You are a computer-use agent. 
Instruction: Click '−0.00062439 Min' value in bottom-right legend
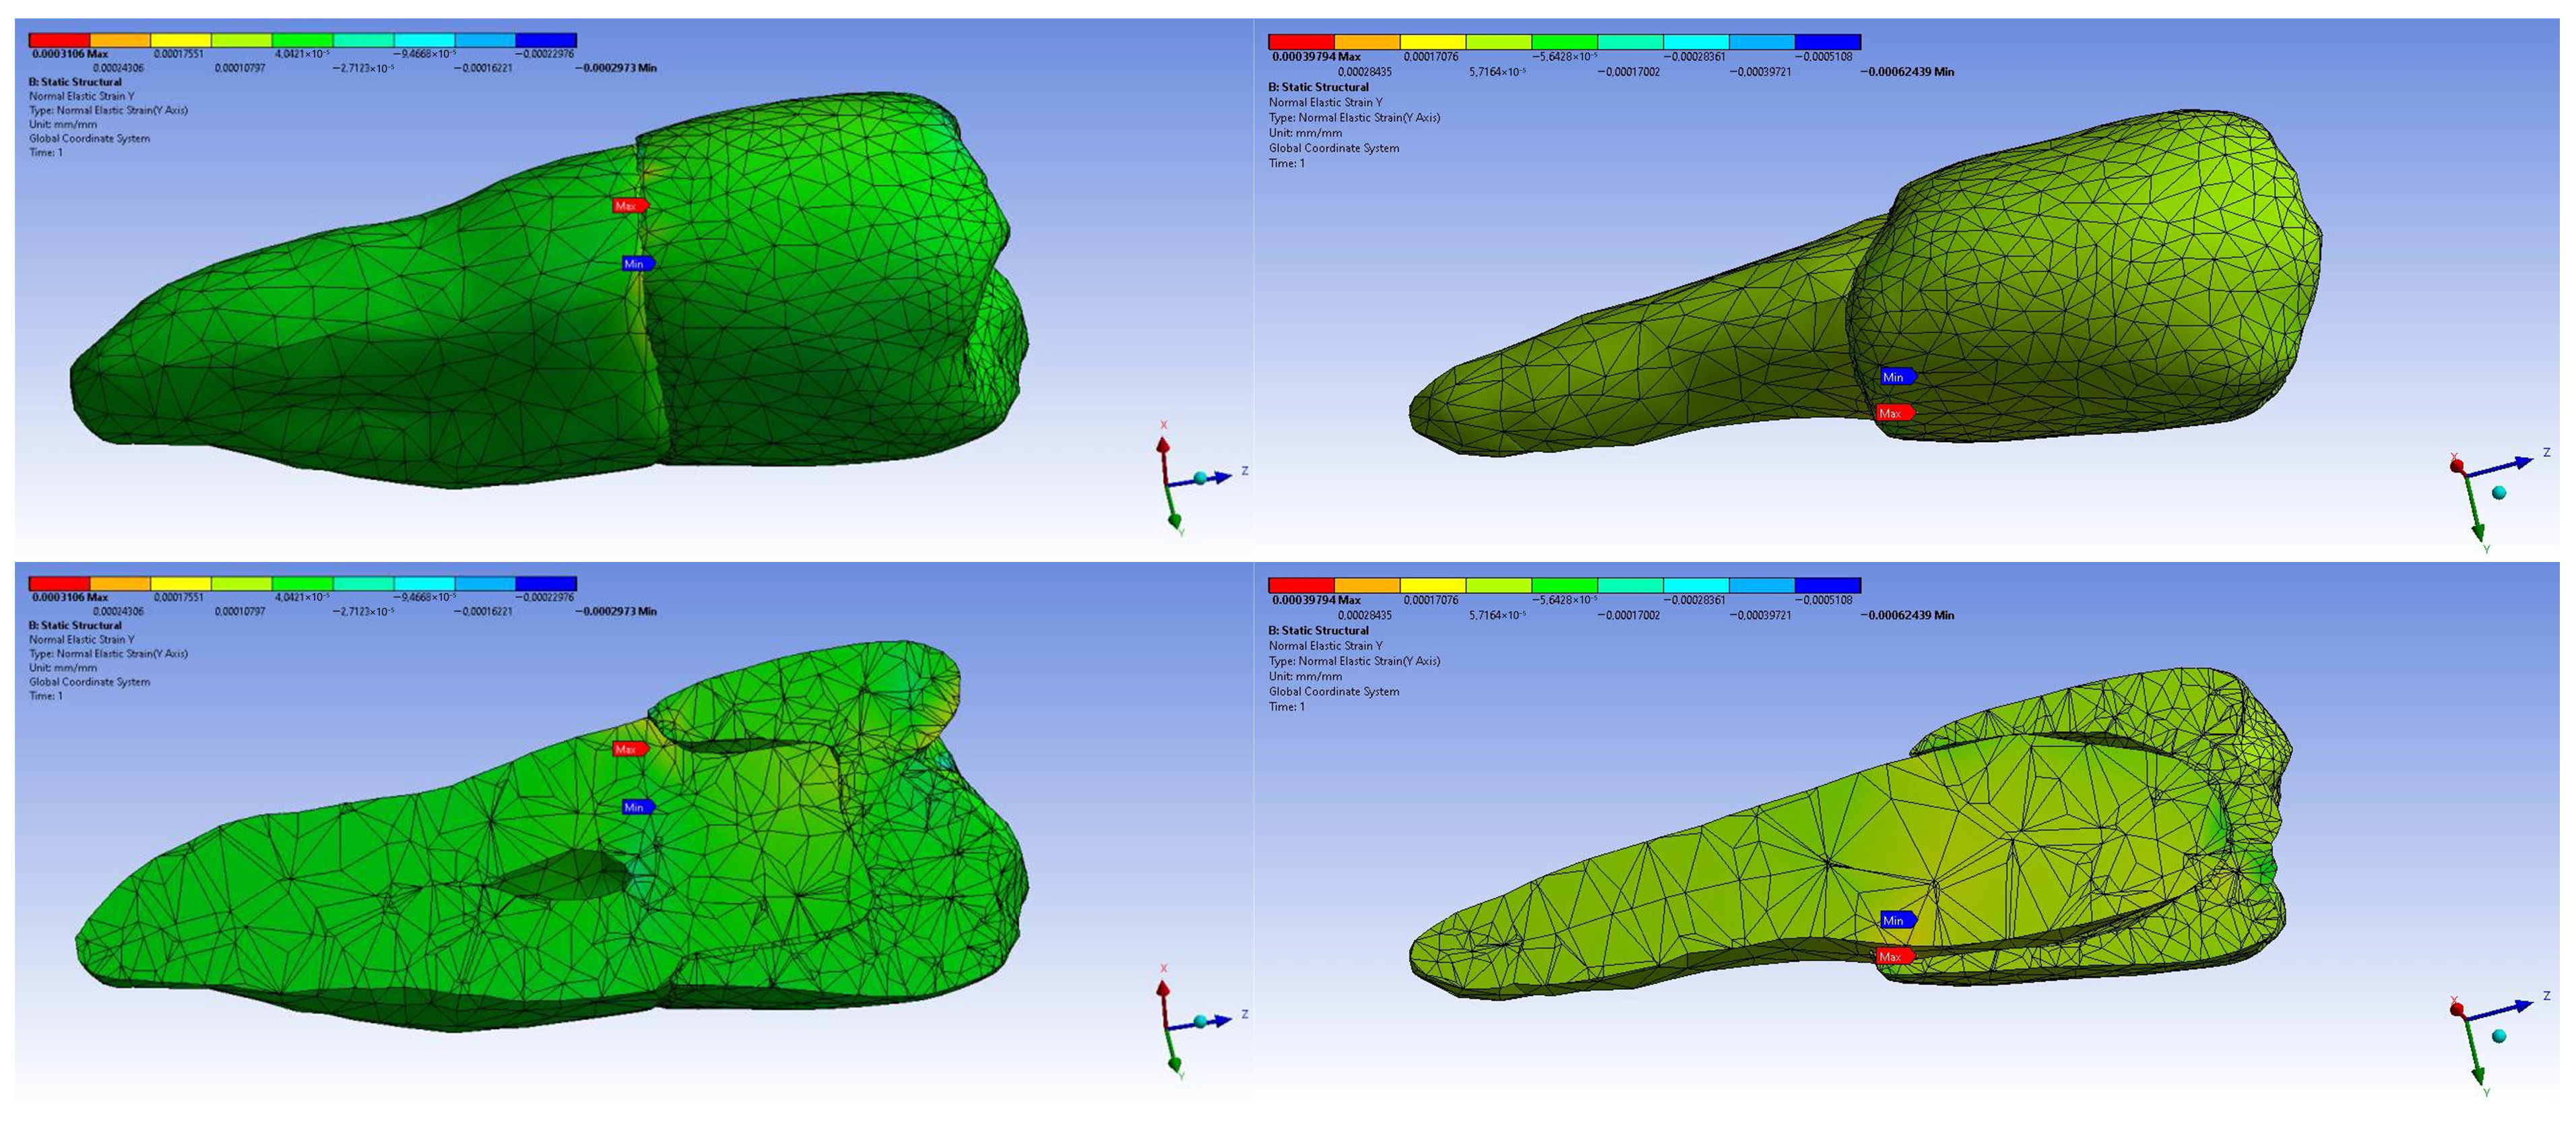(1907, 615)
